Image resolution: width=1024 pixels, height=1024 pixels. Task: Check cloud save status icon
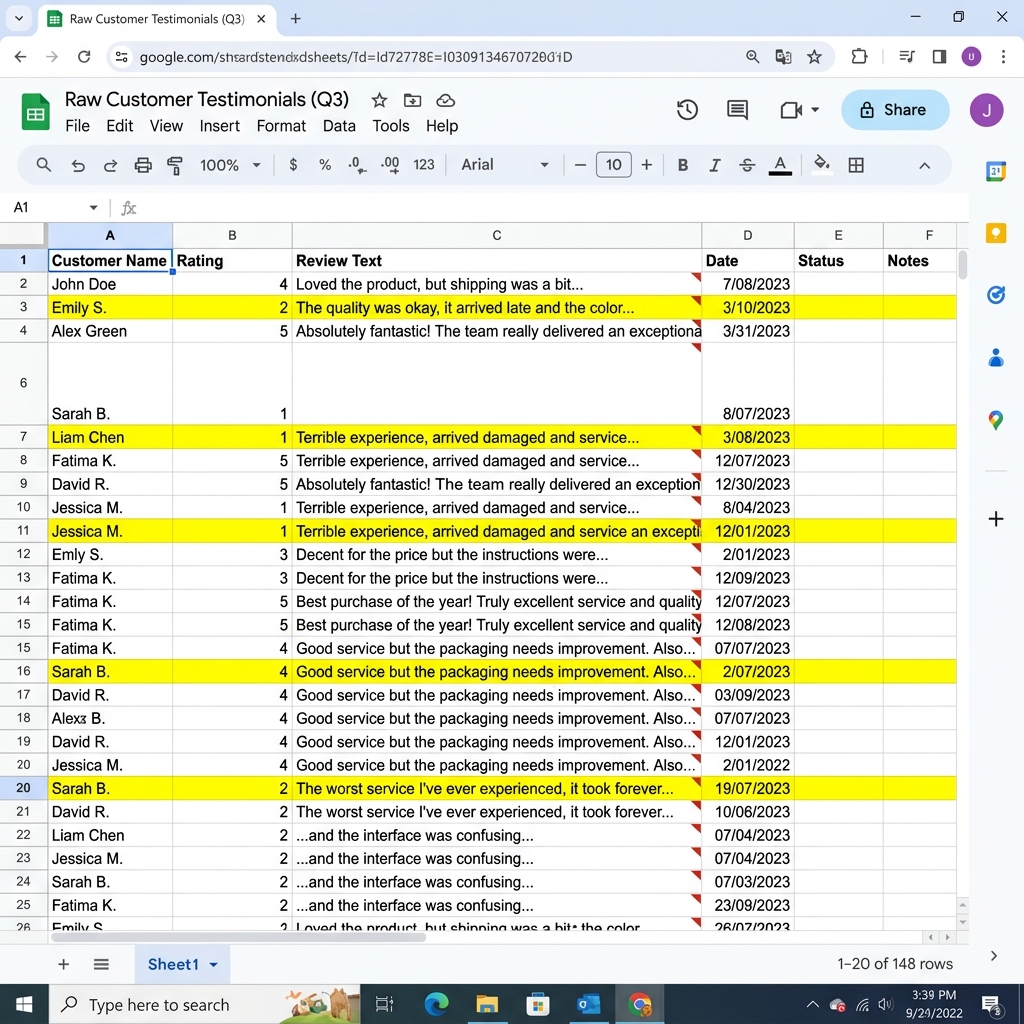[445, 101]
